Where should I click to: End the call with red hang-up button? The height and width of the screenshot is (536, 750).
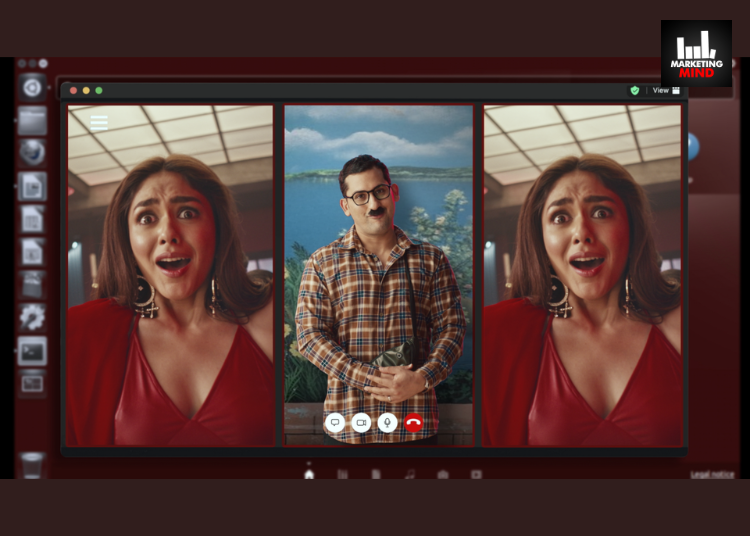(413, 423)
